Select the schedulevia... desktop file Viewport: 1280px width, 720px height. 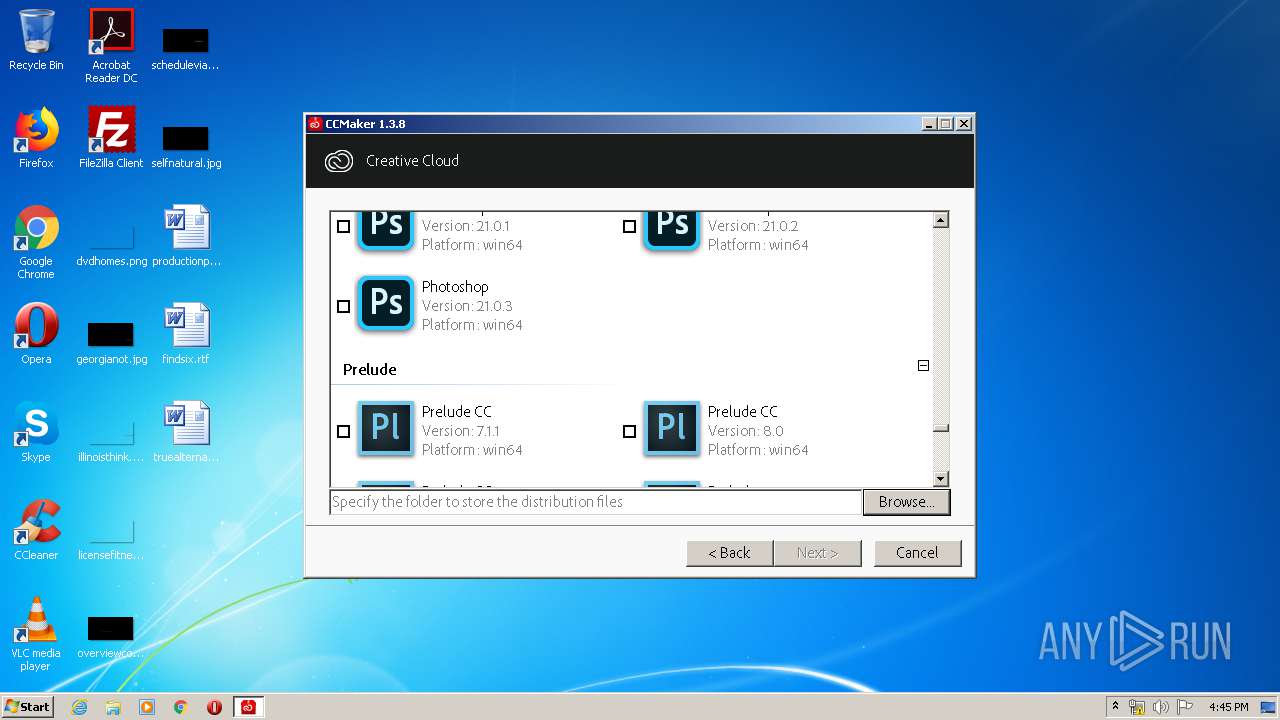[186, 48]
